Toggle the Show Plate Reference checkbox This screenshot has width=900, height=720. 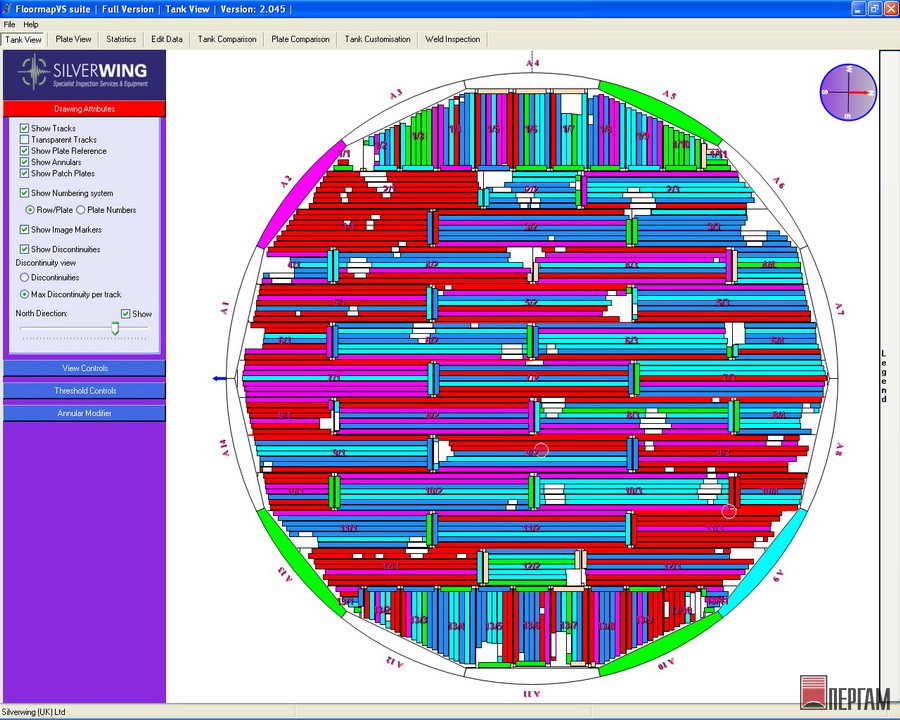[24, 151]
